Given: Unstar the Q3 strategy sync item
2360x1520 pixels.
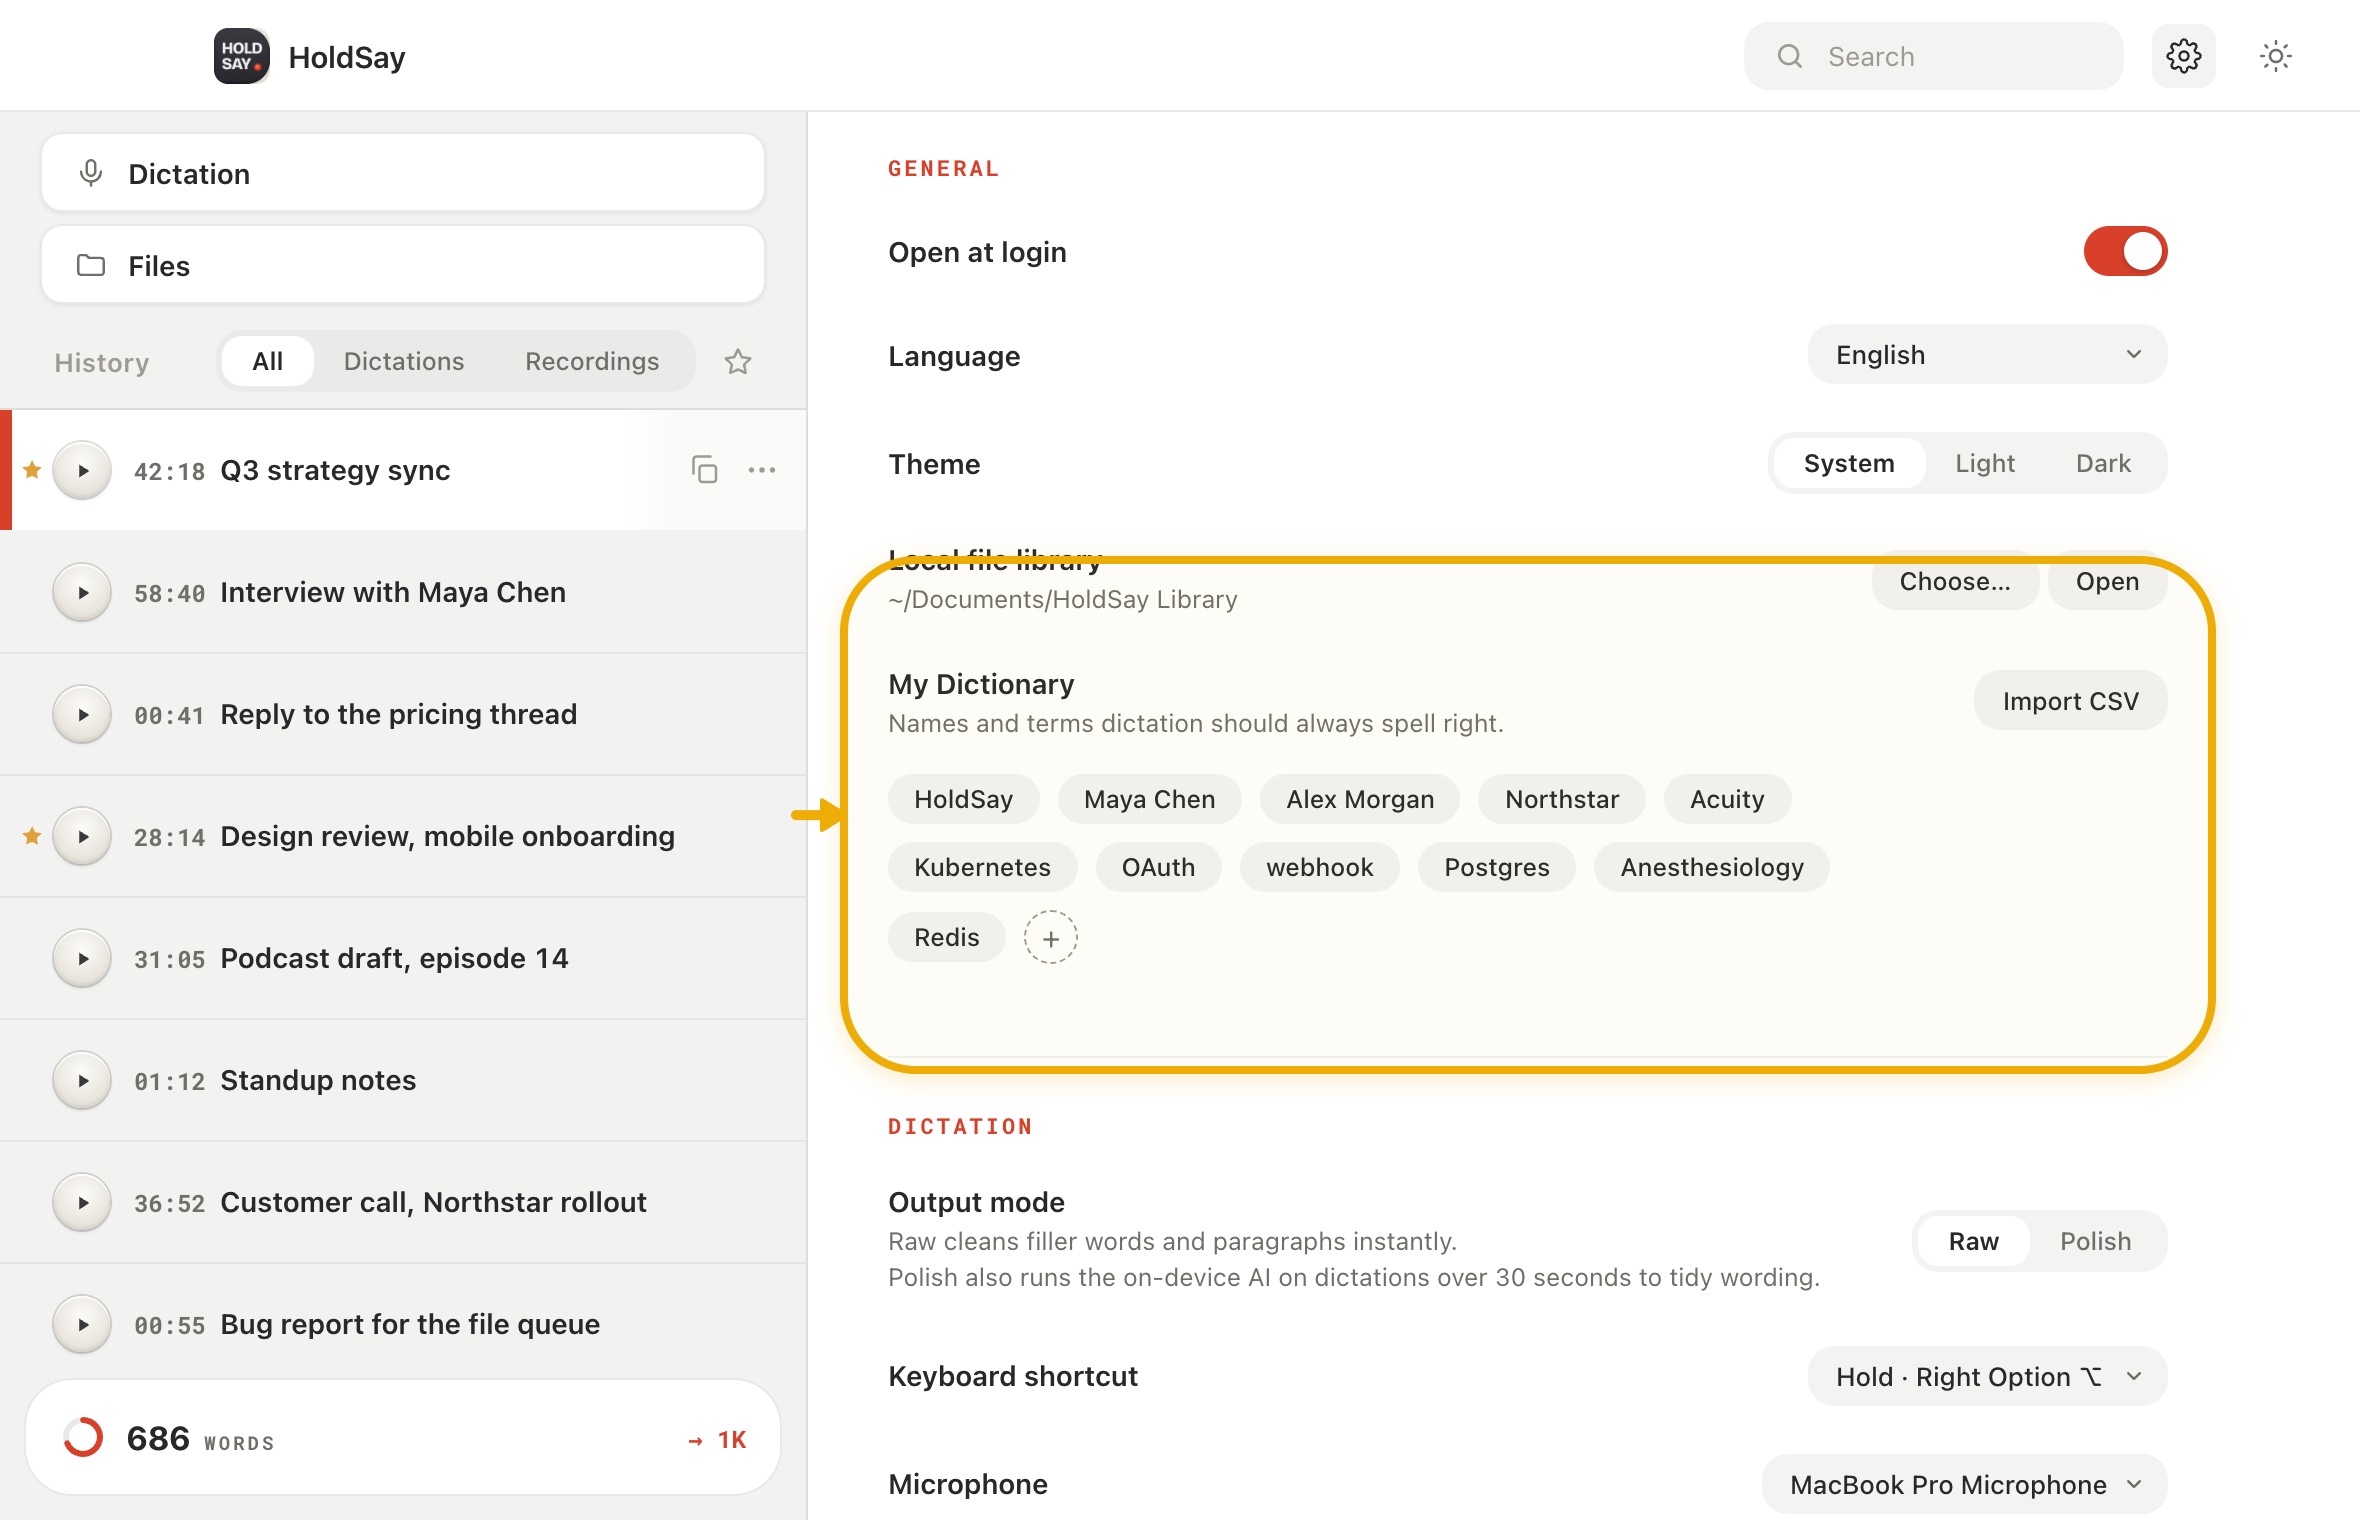Looking at the screenshot, I should click(32, 469).
